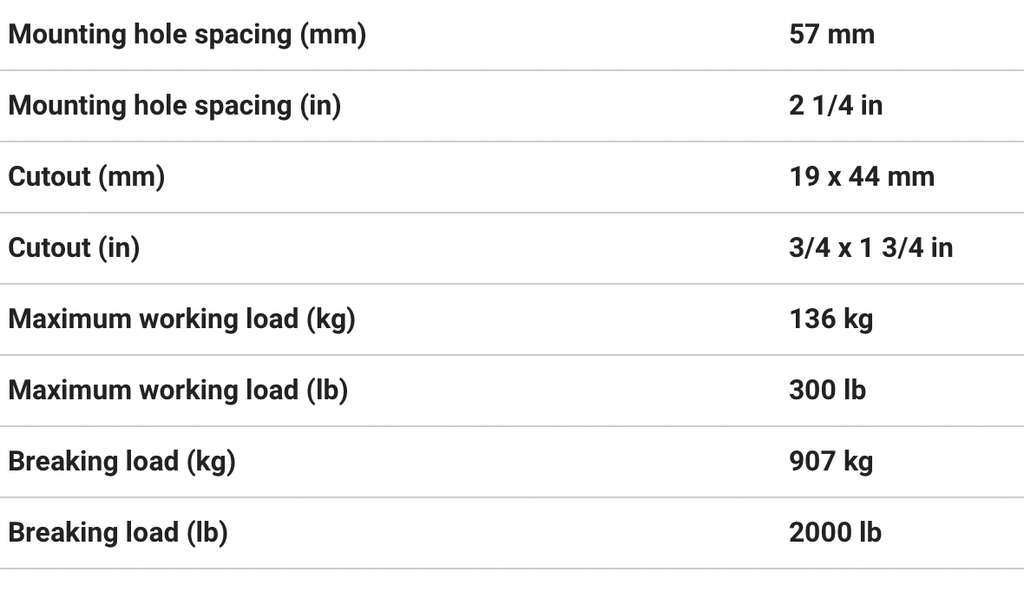The height and width of the screenshot is (592, 1024).
Task: Click the "Maximum working load (kg)" label
Action: 182,320
